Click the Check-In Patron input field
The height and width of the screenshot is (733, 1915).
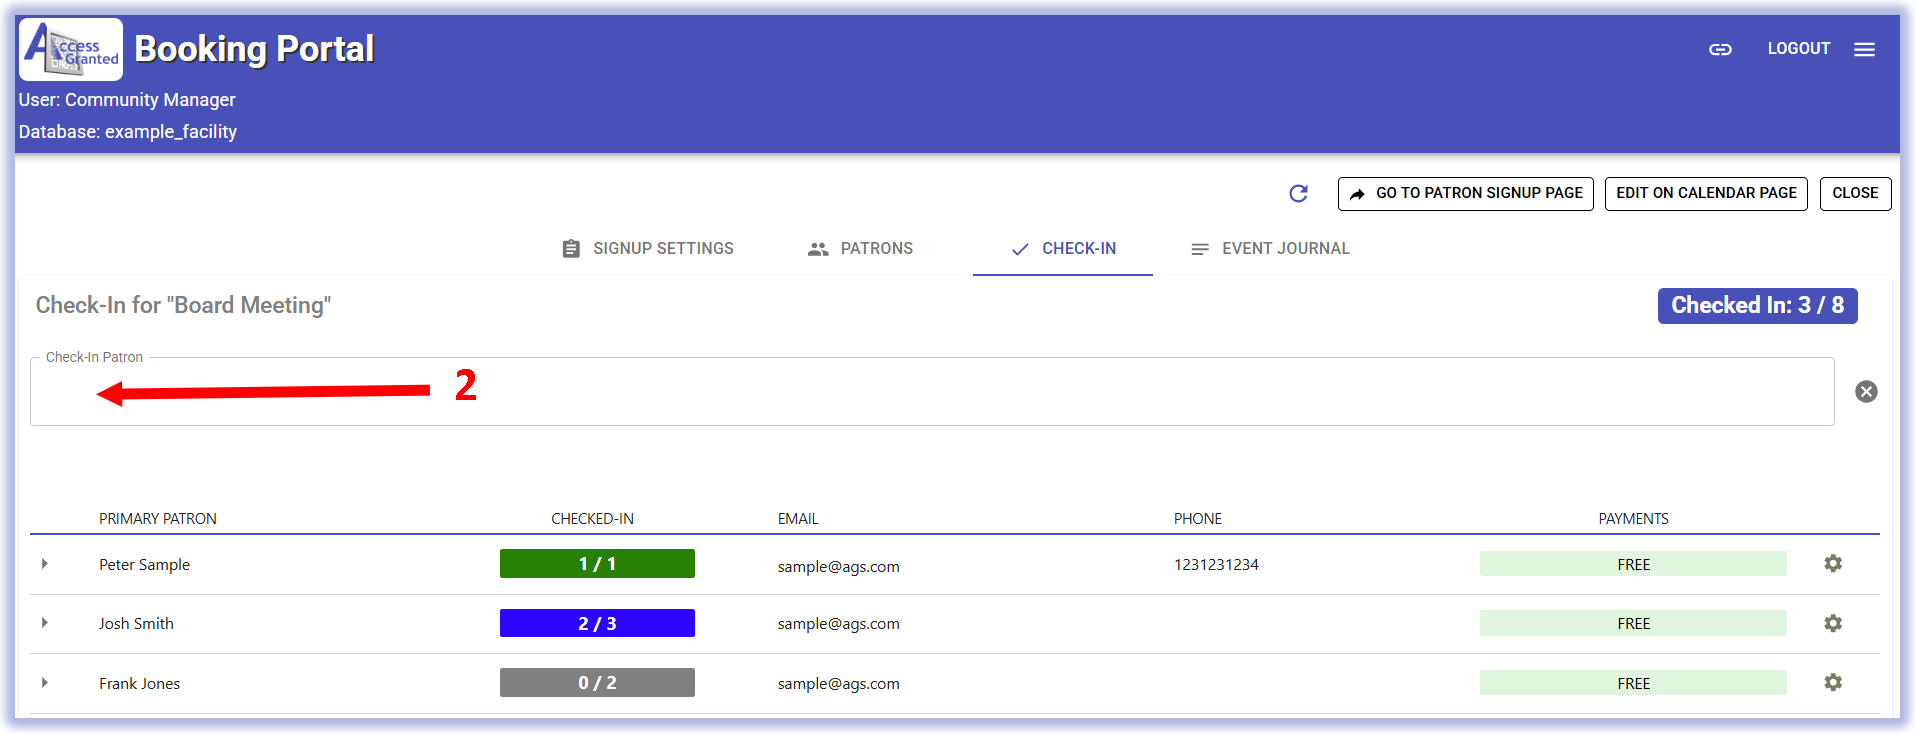pyautogui.click(x=930, y=392)
